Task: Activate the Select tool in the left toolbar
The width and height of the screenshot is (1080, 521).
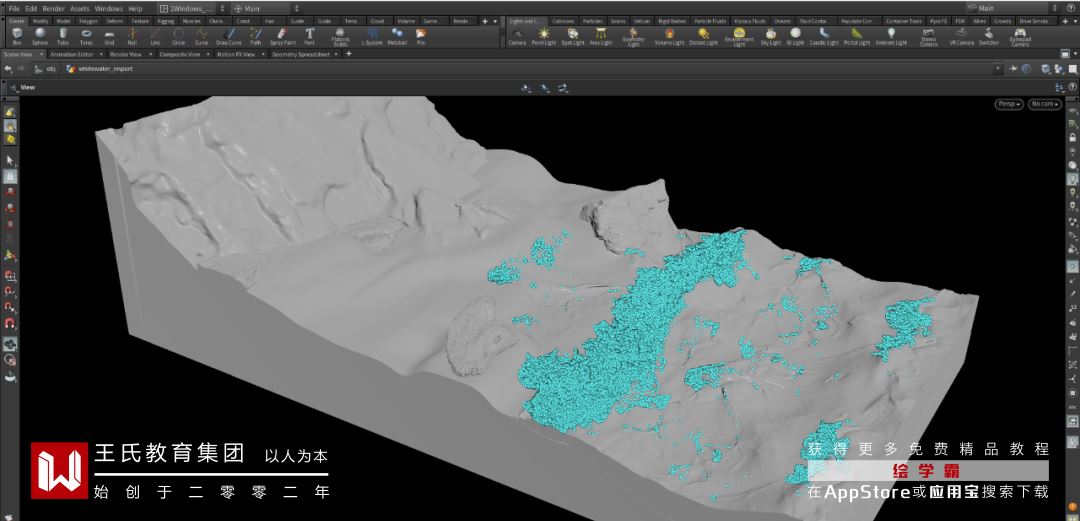Action: click(x=10, y=160)
